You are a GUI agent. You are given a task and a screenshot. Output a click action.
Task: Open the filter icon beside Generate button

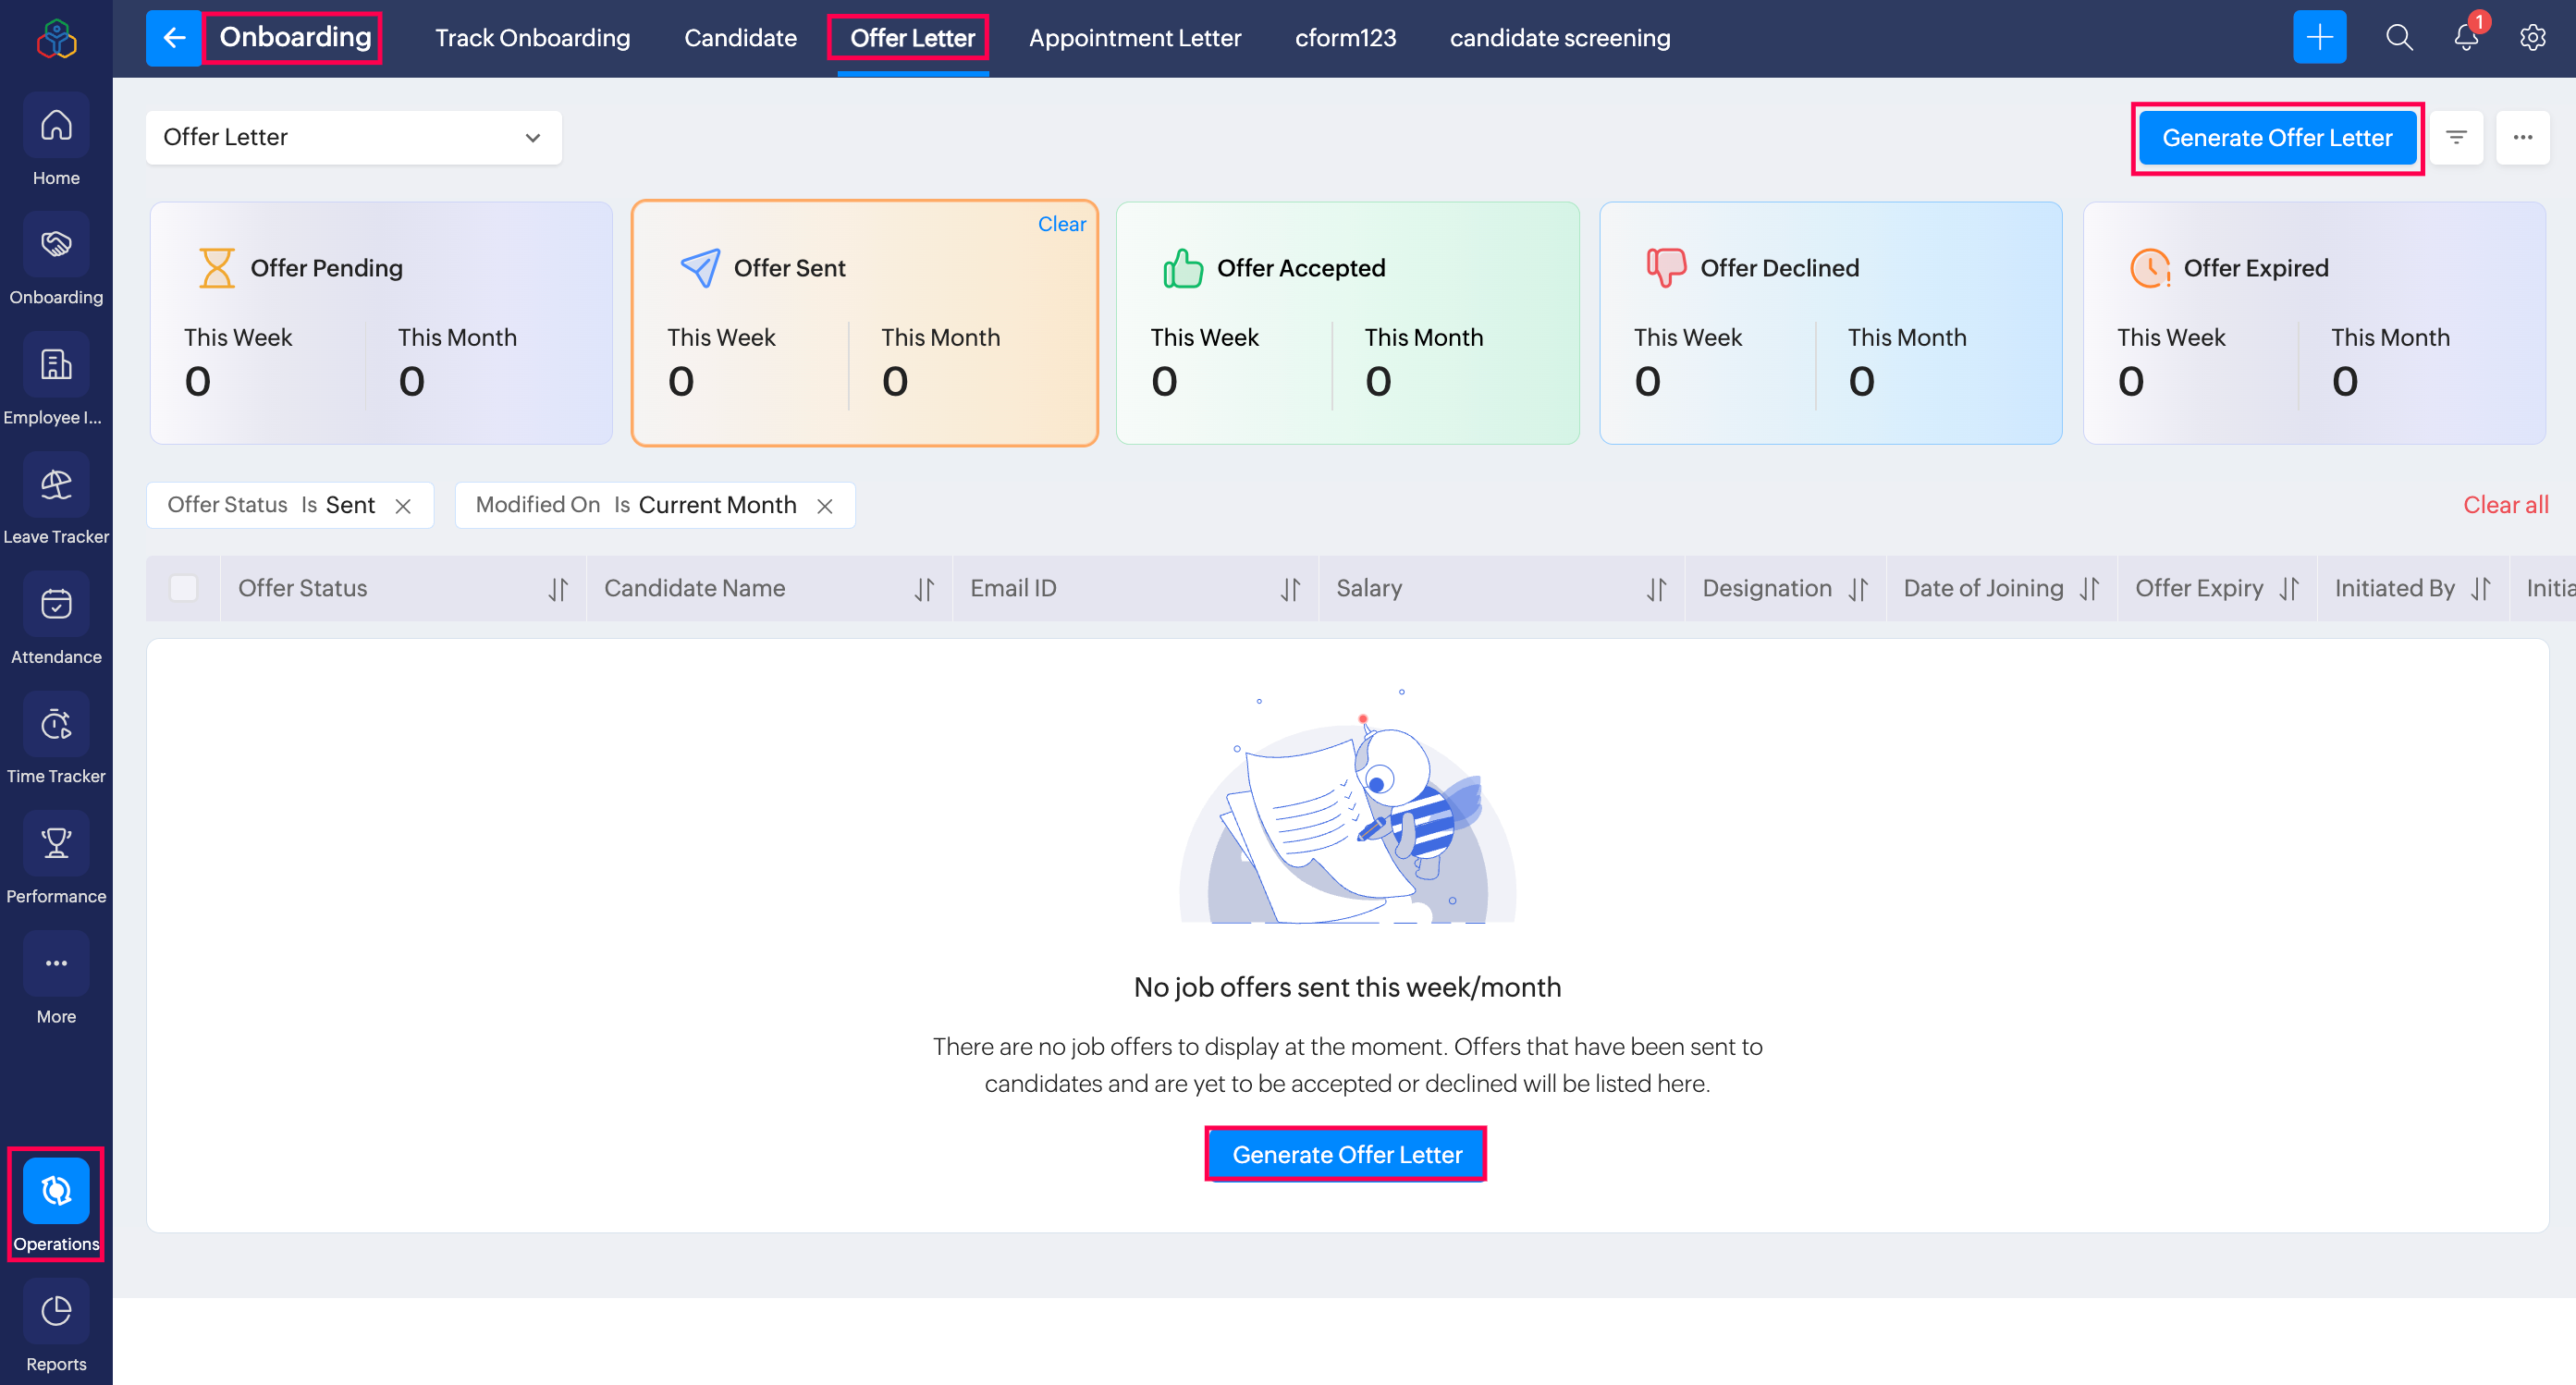click(x=2456, y=138)
